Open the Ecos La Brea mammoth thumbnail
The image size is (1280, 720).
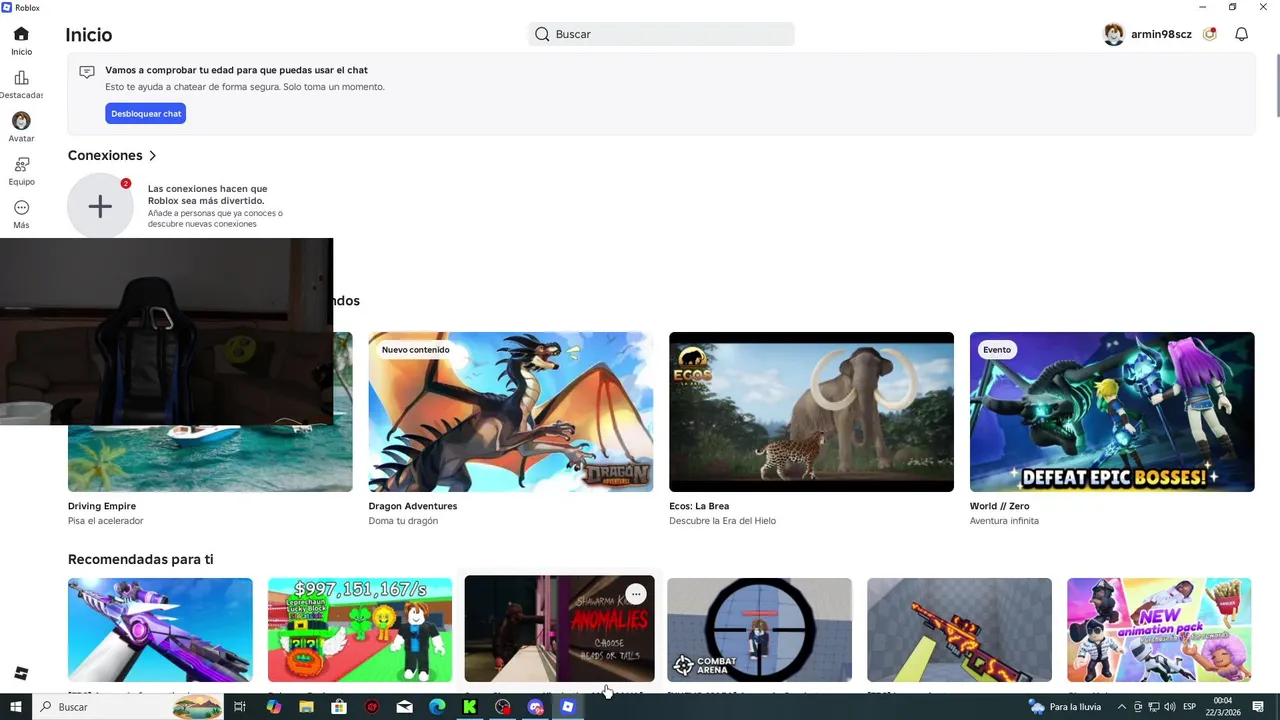pos(811,412)
